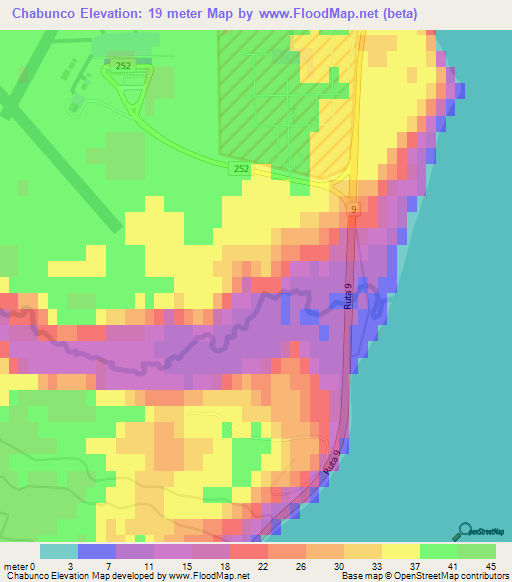This screenshot has width=512, height=582.
Task: Click the red 22 meter legend swatch
Action: click(x=249, y=552)
